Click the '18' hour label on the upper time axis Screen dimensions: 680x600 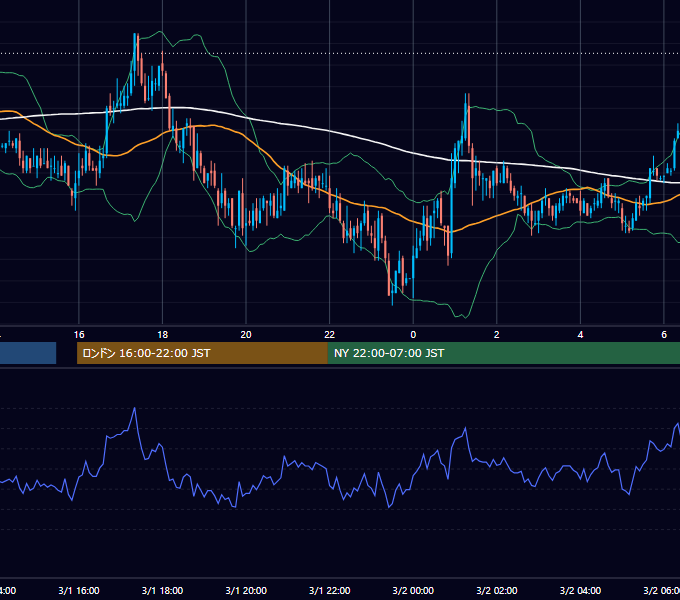[x=162, y=335]
